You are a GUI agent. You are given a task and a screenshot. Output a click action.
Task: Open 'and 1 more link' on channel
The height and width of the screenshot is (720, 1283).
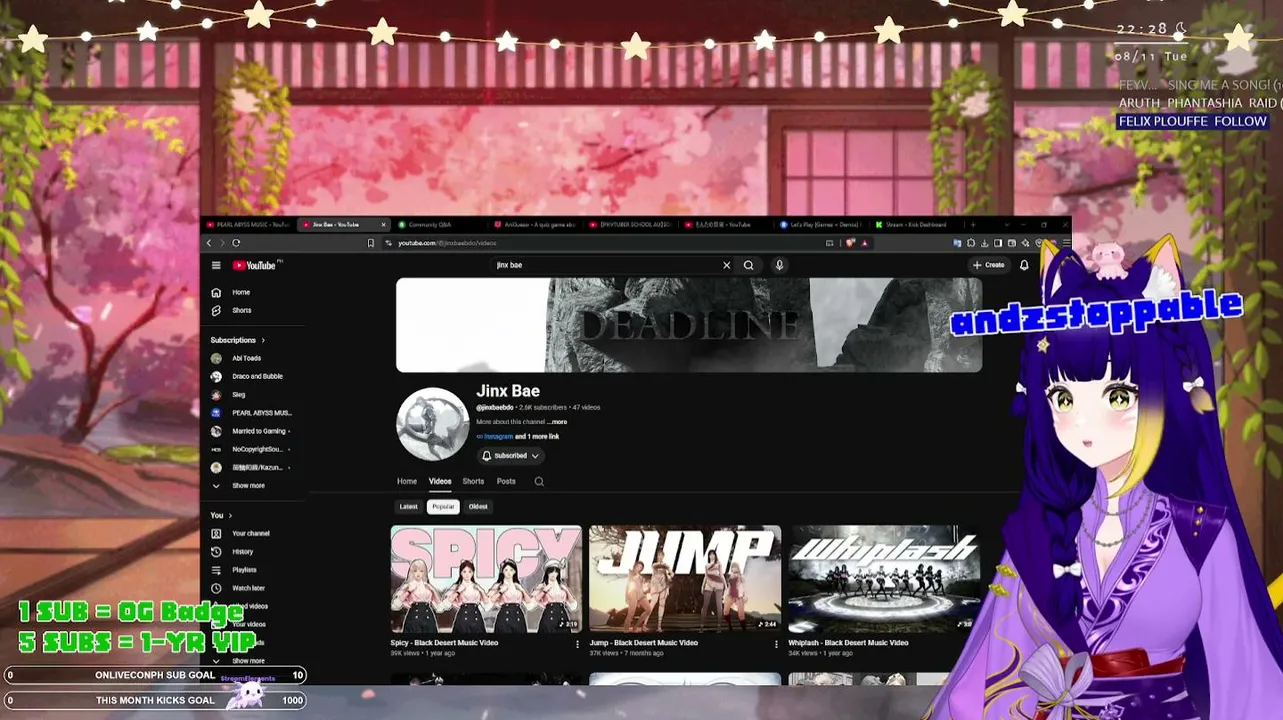(537, 437)
